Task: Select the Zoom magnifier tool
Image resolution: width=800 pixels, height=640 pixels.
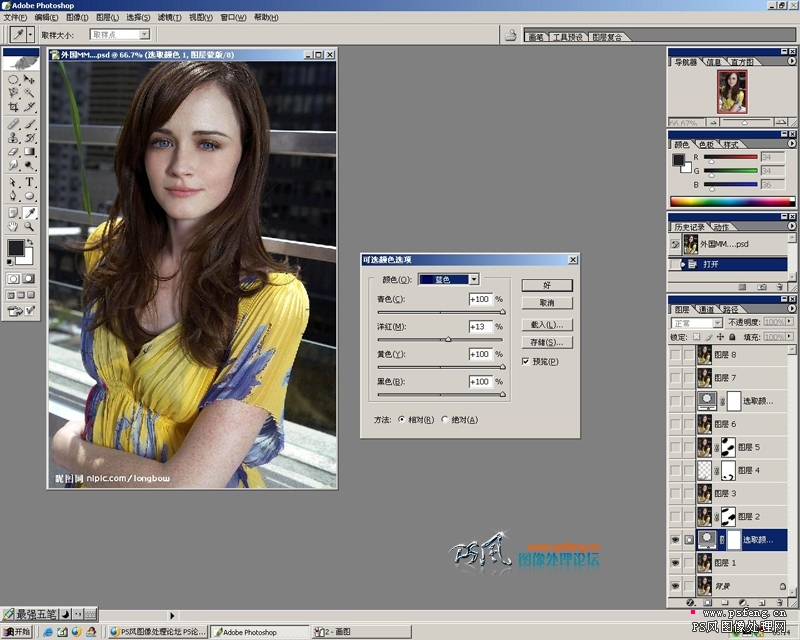Action: click(x=30, y=226)
